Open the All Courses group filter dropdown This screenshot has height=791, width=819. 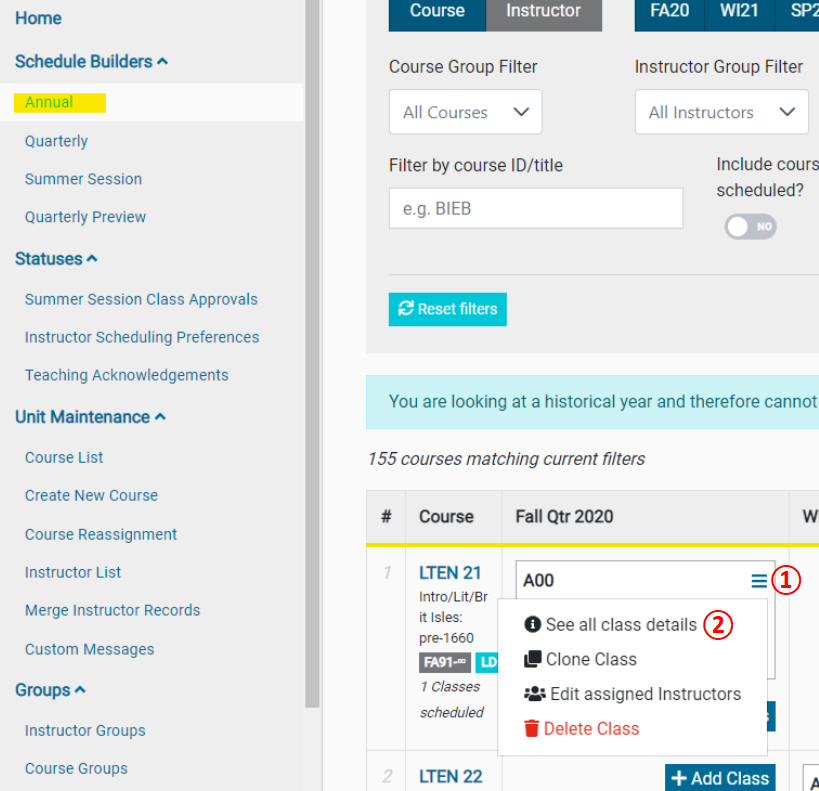tap(465, 112)
